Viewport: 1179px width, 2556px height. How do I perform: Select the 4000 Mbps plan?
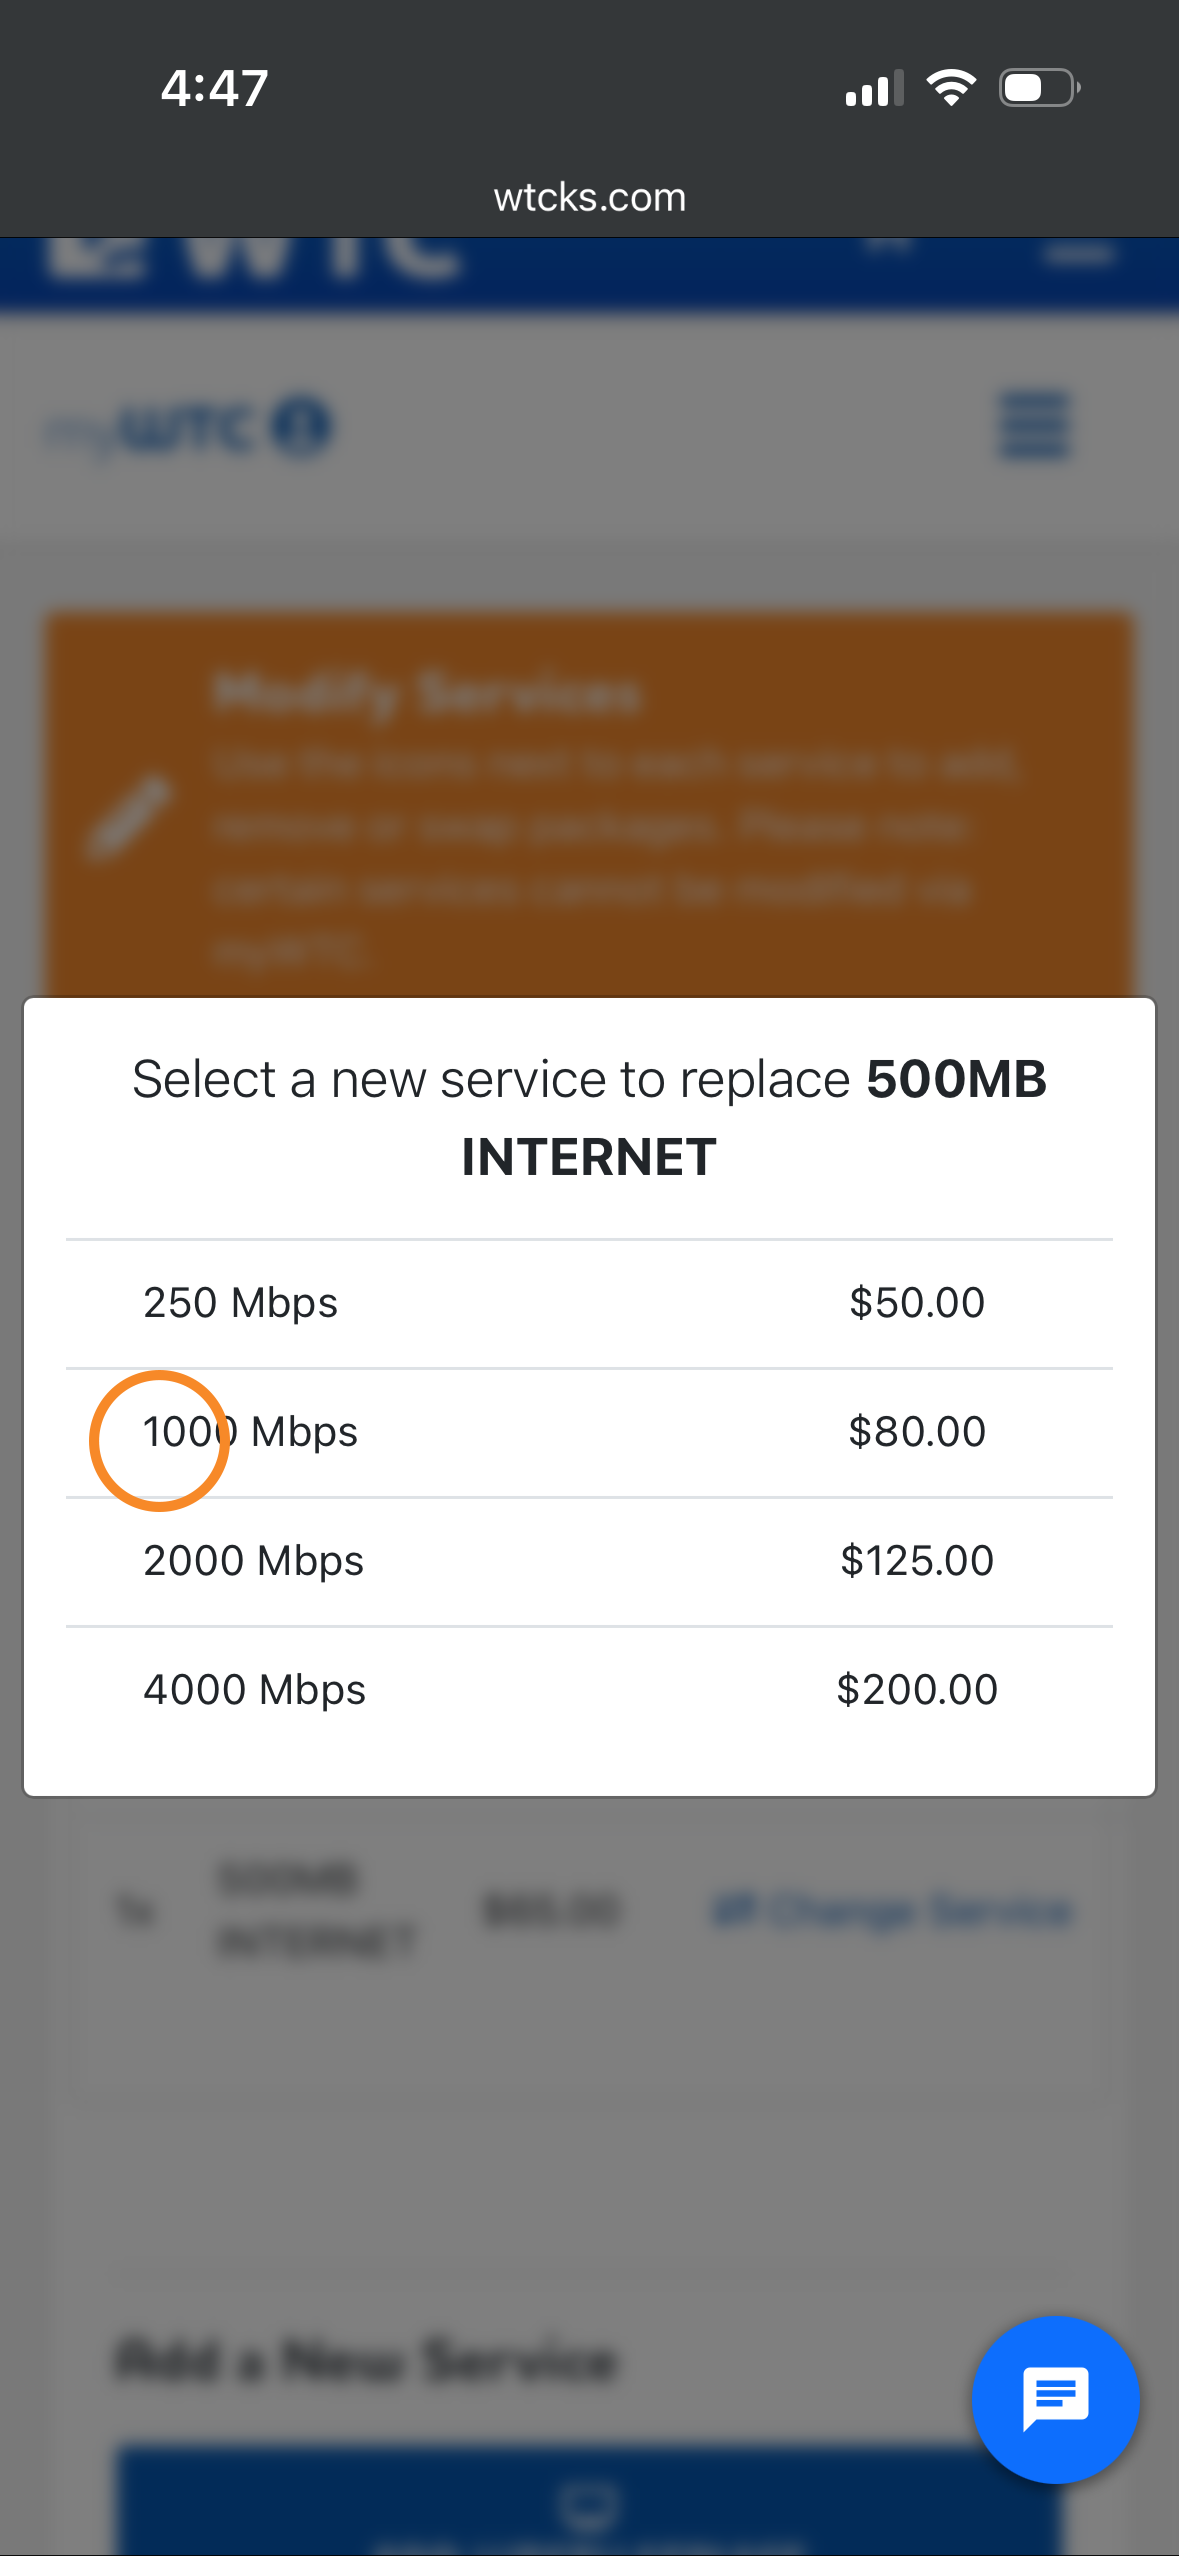[x=255, y=1690]
